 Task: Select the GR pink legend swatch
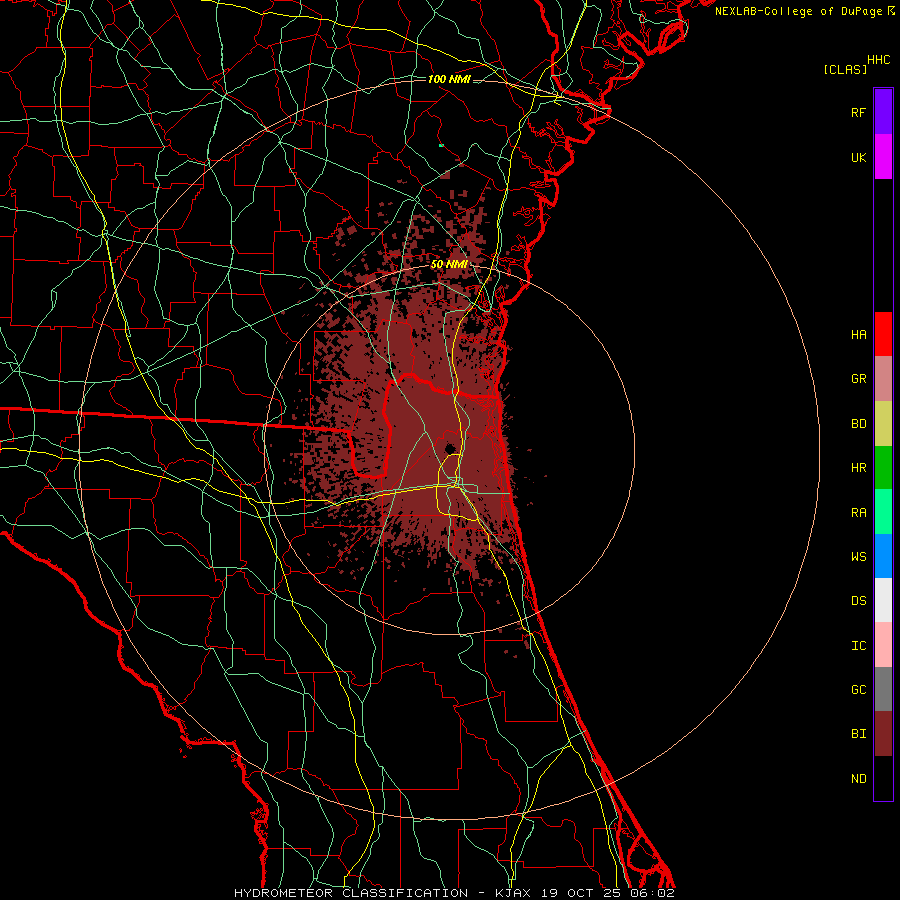pyautogui.click(x=883, y=379)
